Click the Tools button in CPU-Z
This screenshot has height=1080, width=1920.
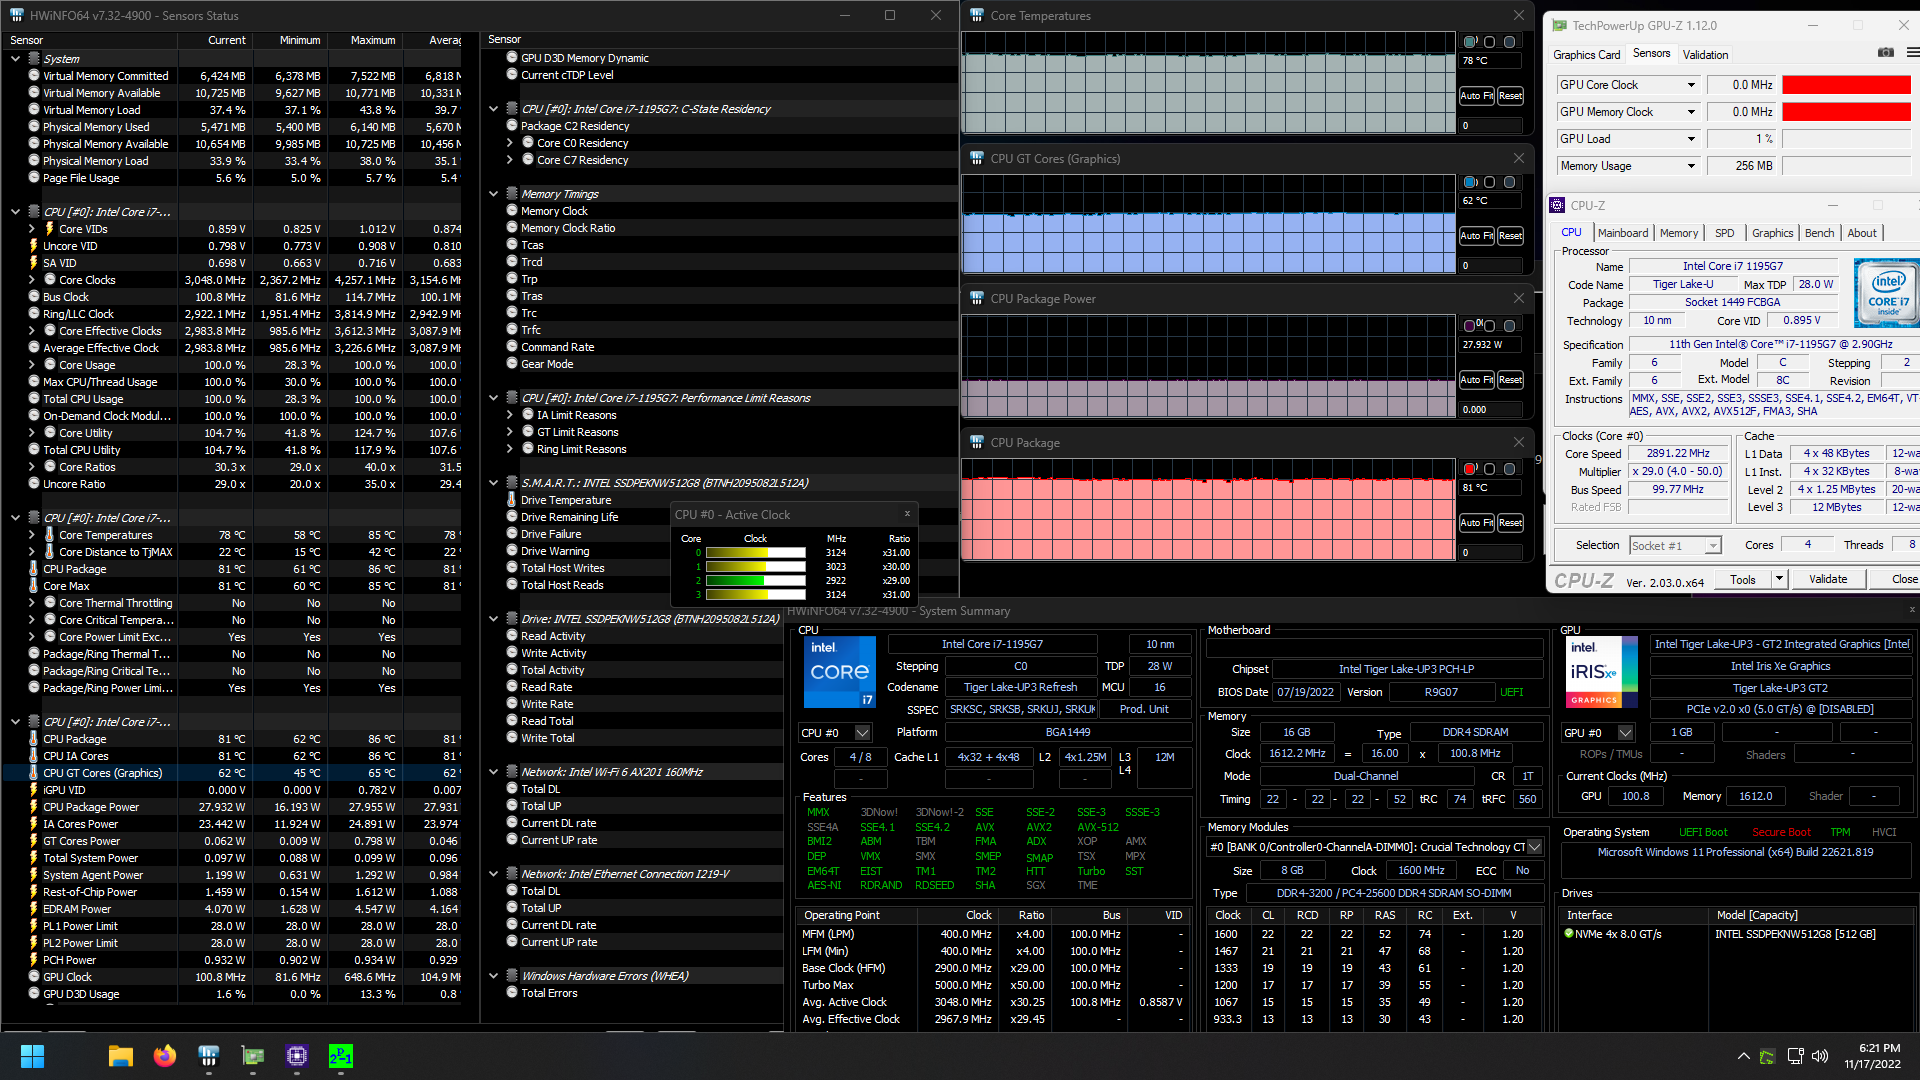(1743, 579)
